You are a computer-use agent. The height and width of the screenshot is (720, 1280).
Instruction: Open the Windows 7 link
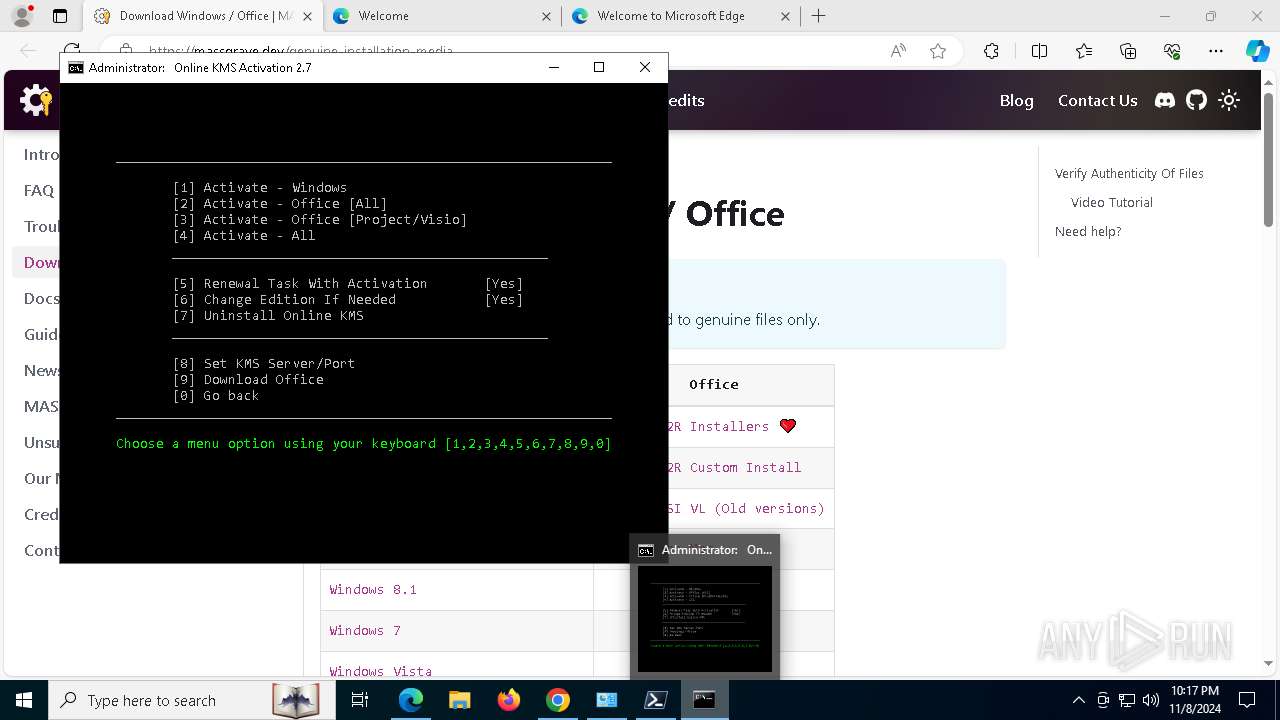tap(365, 630)
